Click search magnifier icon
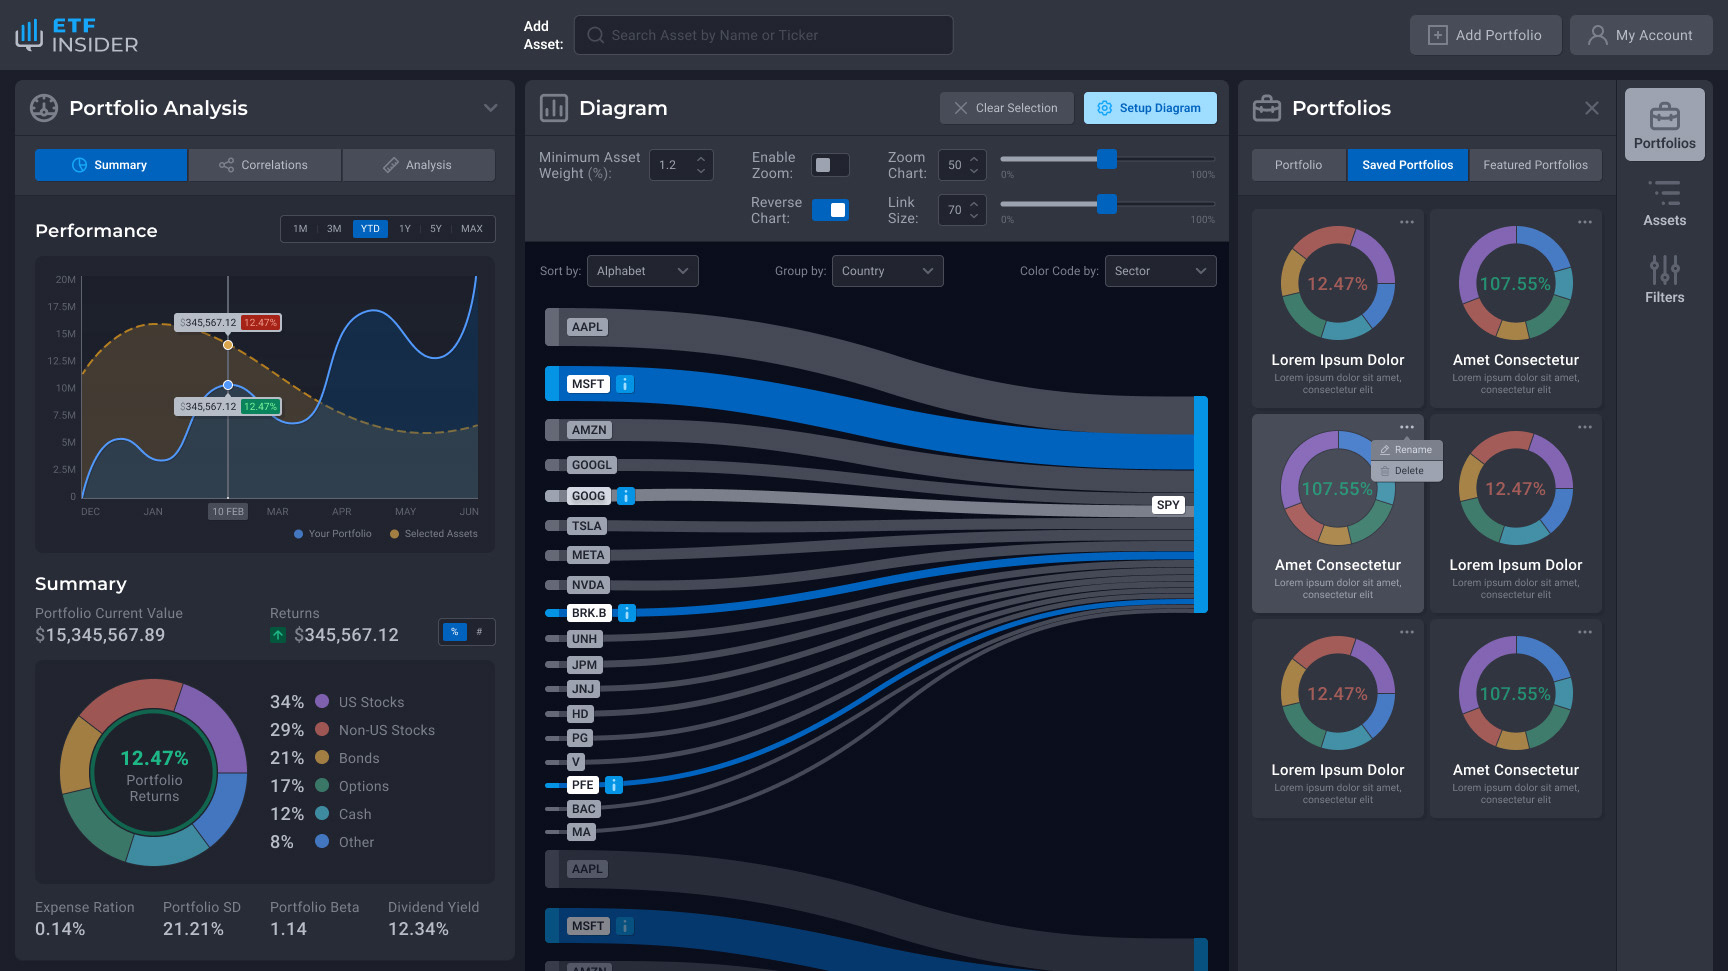Viewport: 1728px width, 971px height. click(x=596, y=35)
